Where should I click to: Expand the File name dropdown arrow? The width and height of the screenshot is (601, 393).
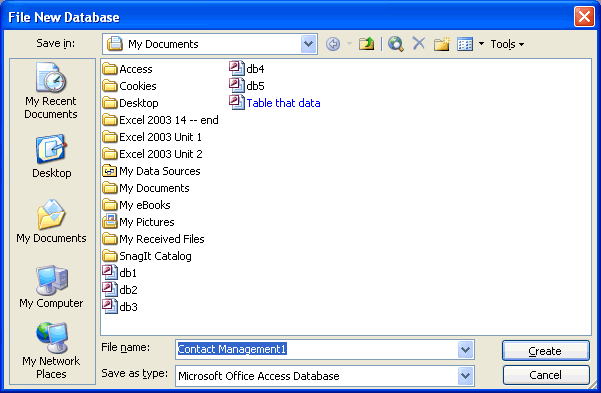[x=465, y=349]
